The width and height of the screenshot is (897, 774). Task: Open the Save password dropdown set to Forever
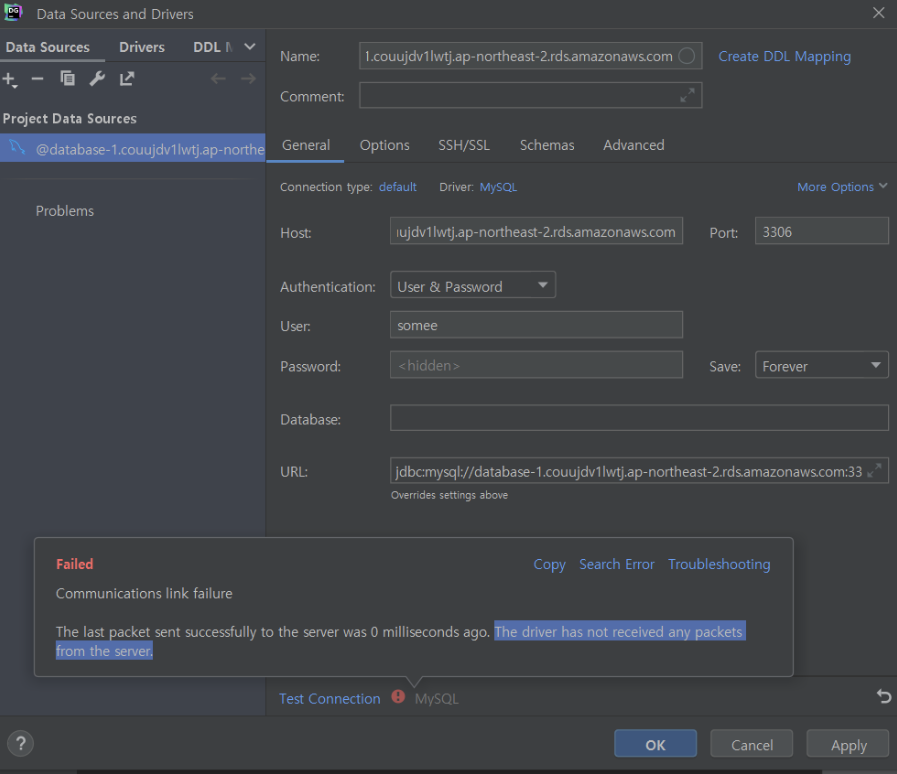point(821,366)
